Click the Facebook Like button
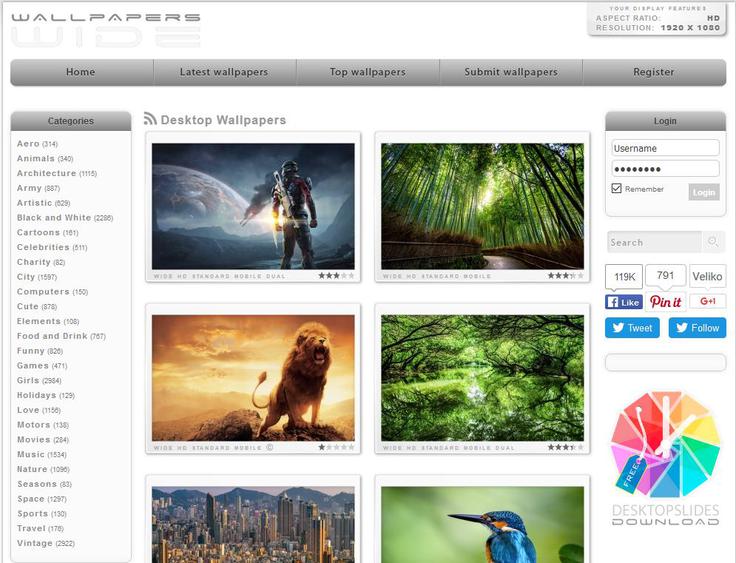736x563 pixels. pyautogui.click(x=623, y=302)
